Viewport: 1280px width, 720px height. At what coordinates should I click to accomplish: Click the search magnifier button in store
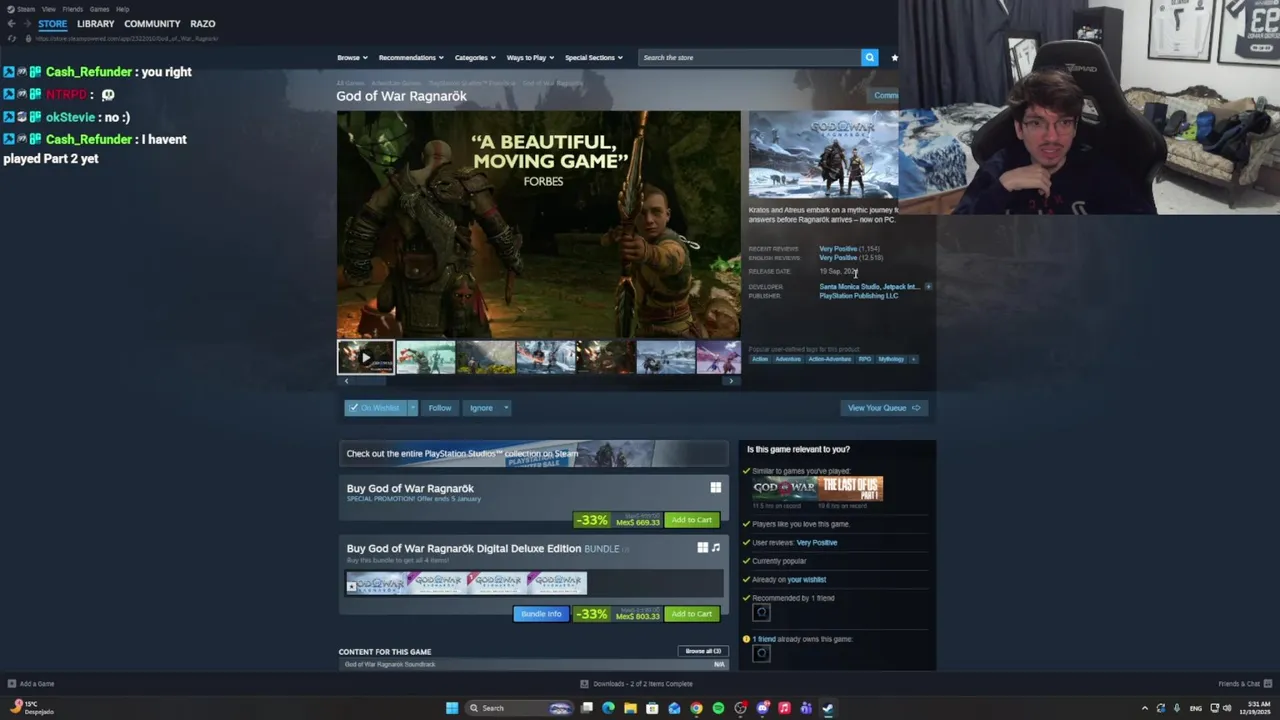point(870,57)
